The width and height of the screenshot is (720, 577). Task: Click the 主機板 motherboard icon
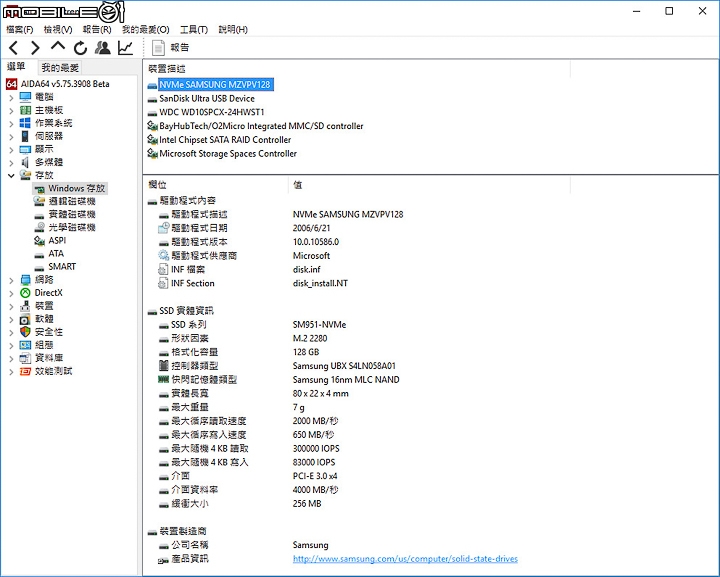click(x=25, y=110)
